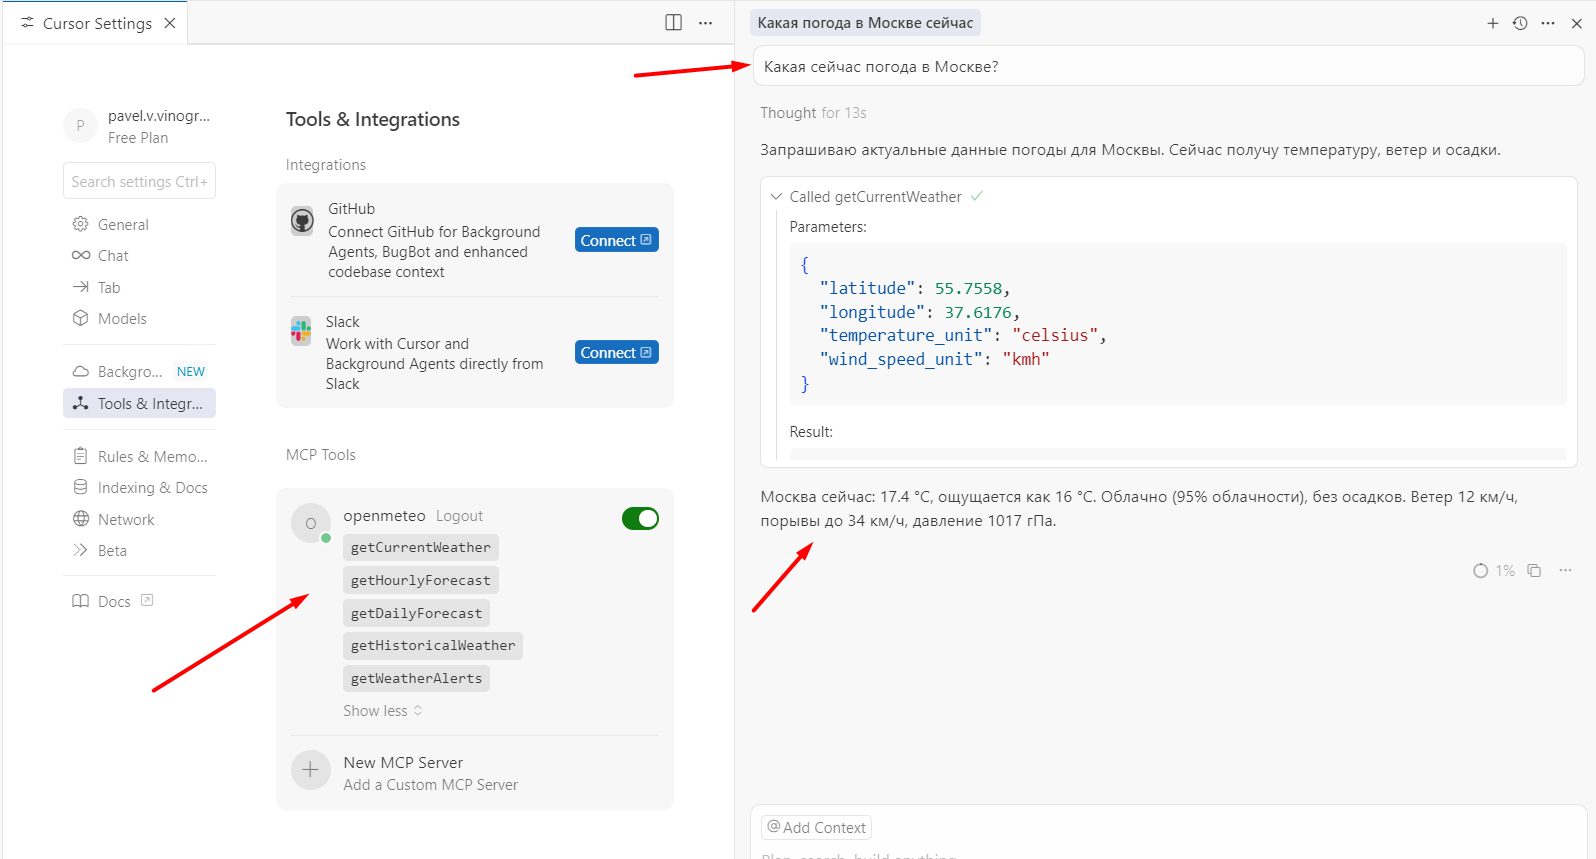
Task: Click the openmeteo server avatar icon
Action: pyautogui.click(x=310, y=523)
